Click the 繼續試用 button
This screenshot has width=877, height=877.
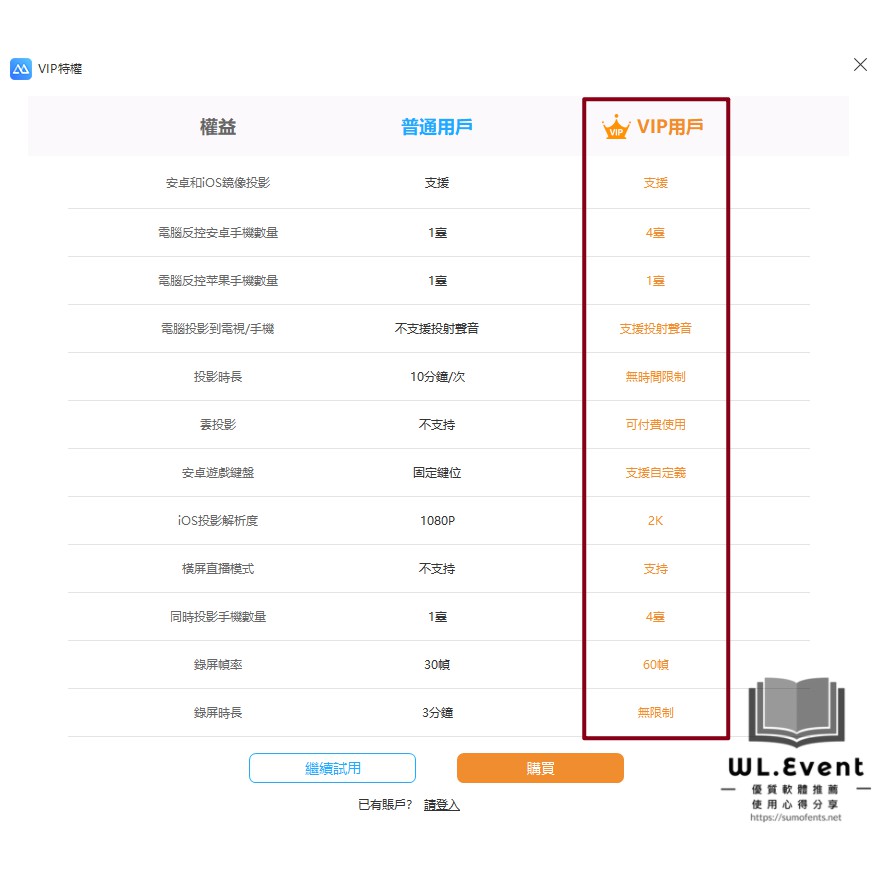pos(332,768)
